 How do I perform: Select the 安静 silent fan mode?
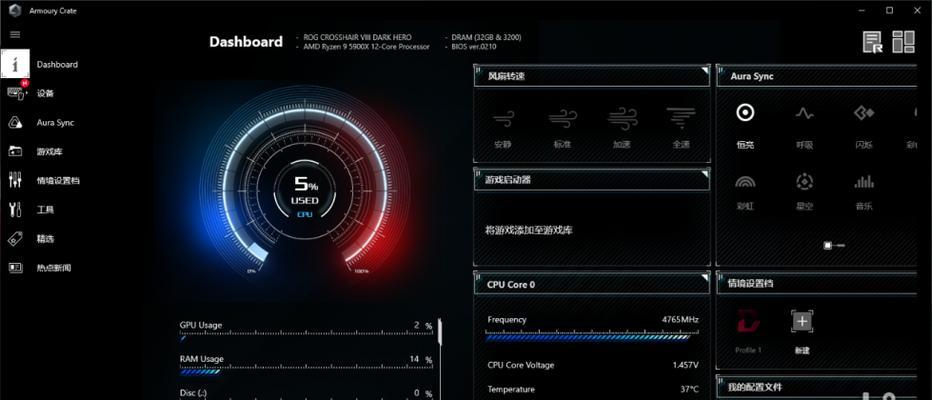click(x=503, y=127)
